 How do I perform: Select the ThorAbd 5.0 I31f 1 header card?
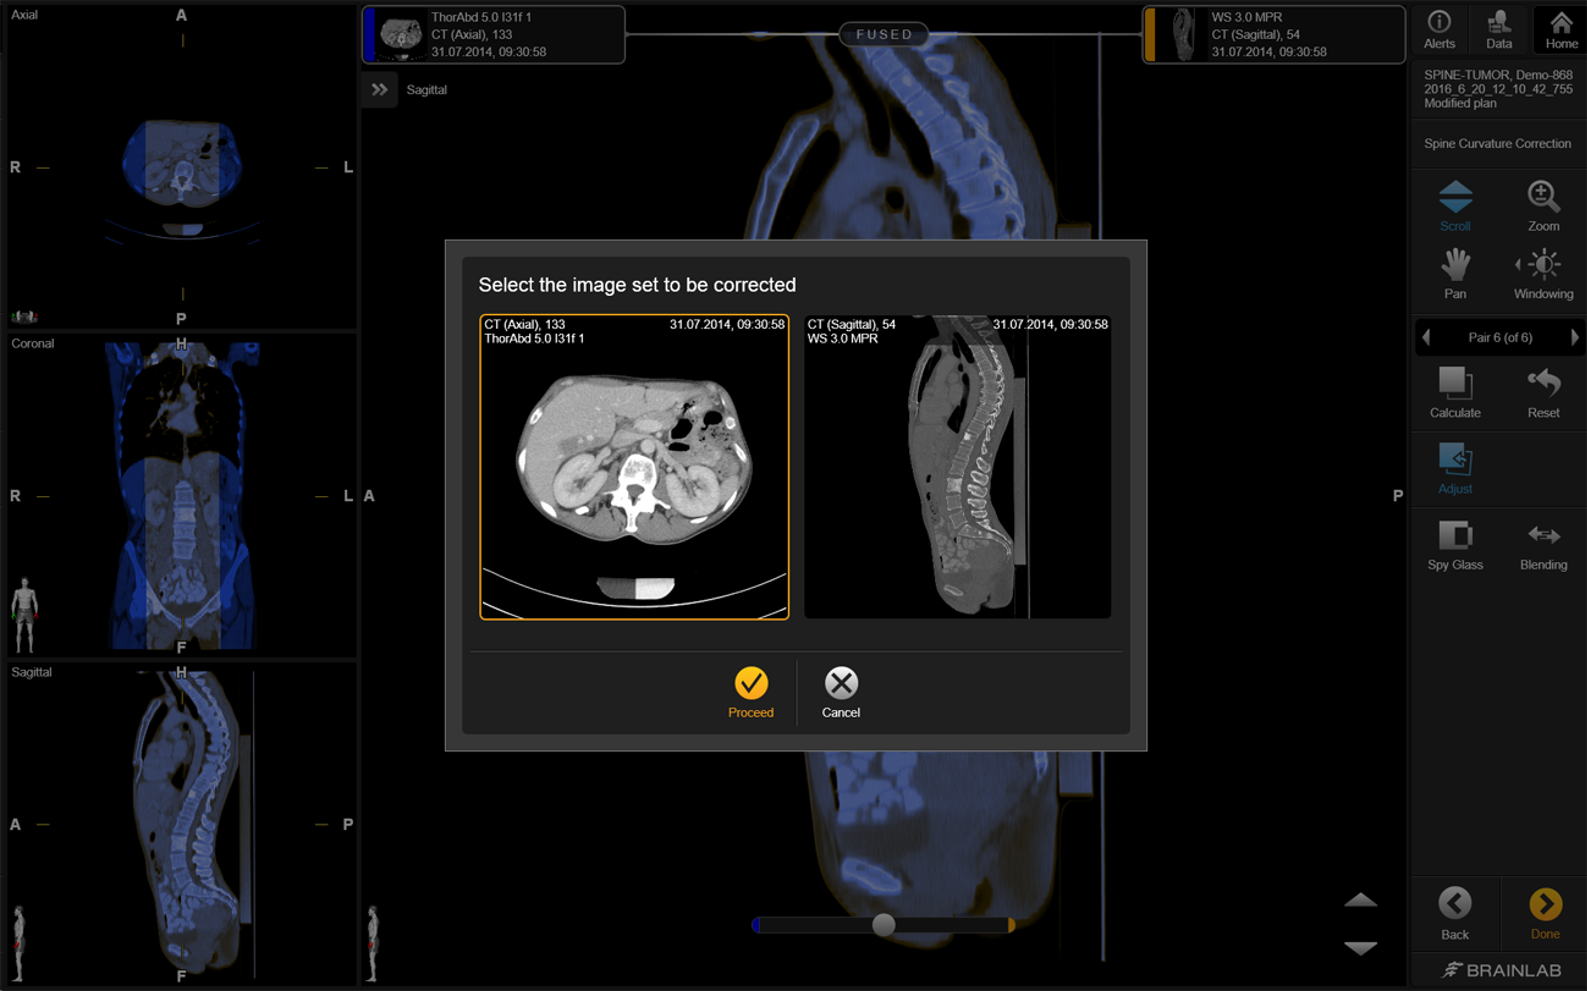click(494, 35)
